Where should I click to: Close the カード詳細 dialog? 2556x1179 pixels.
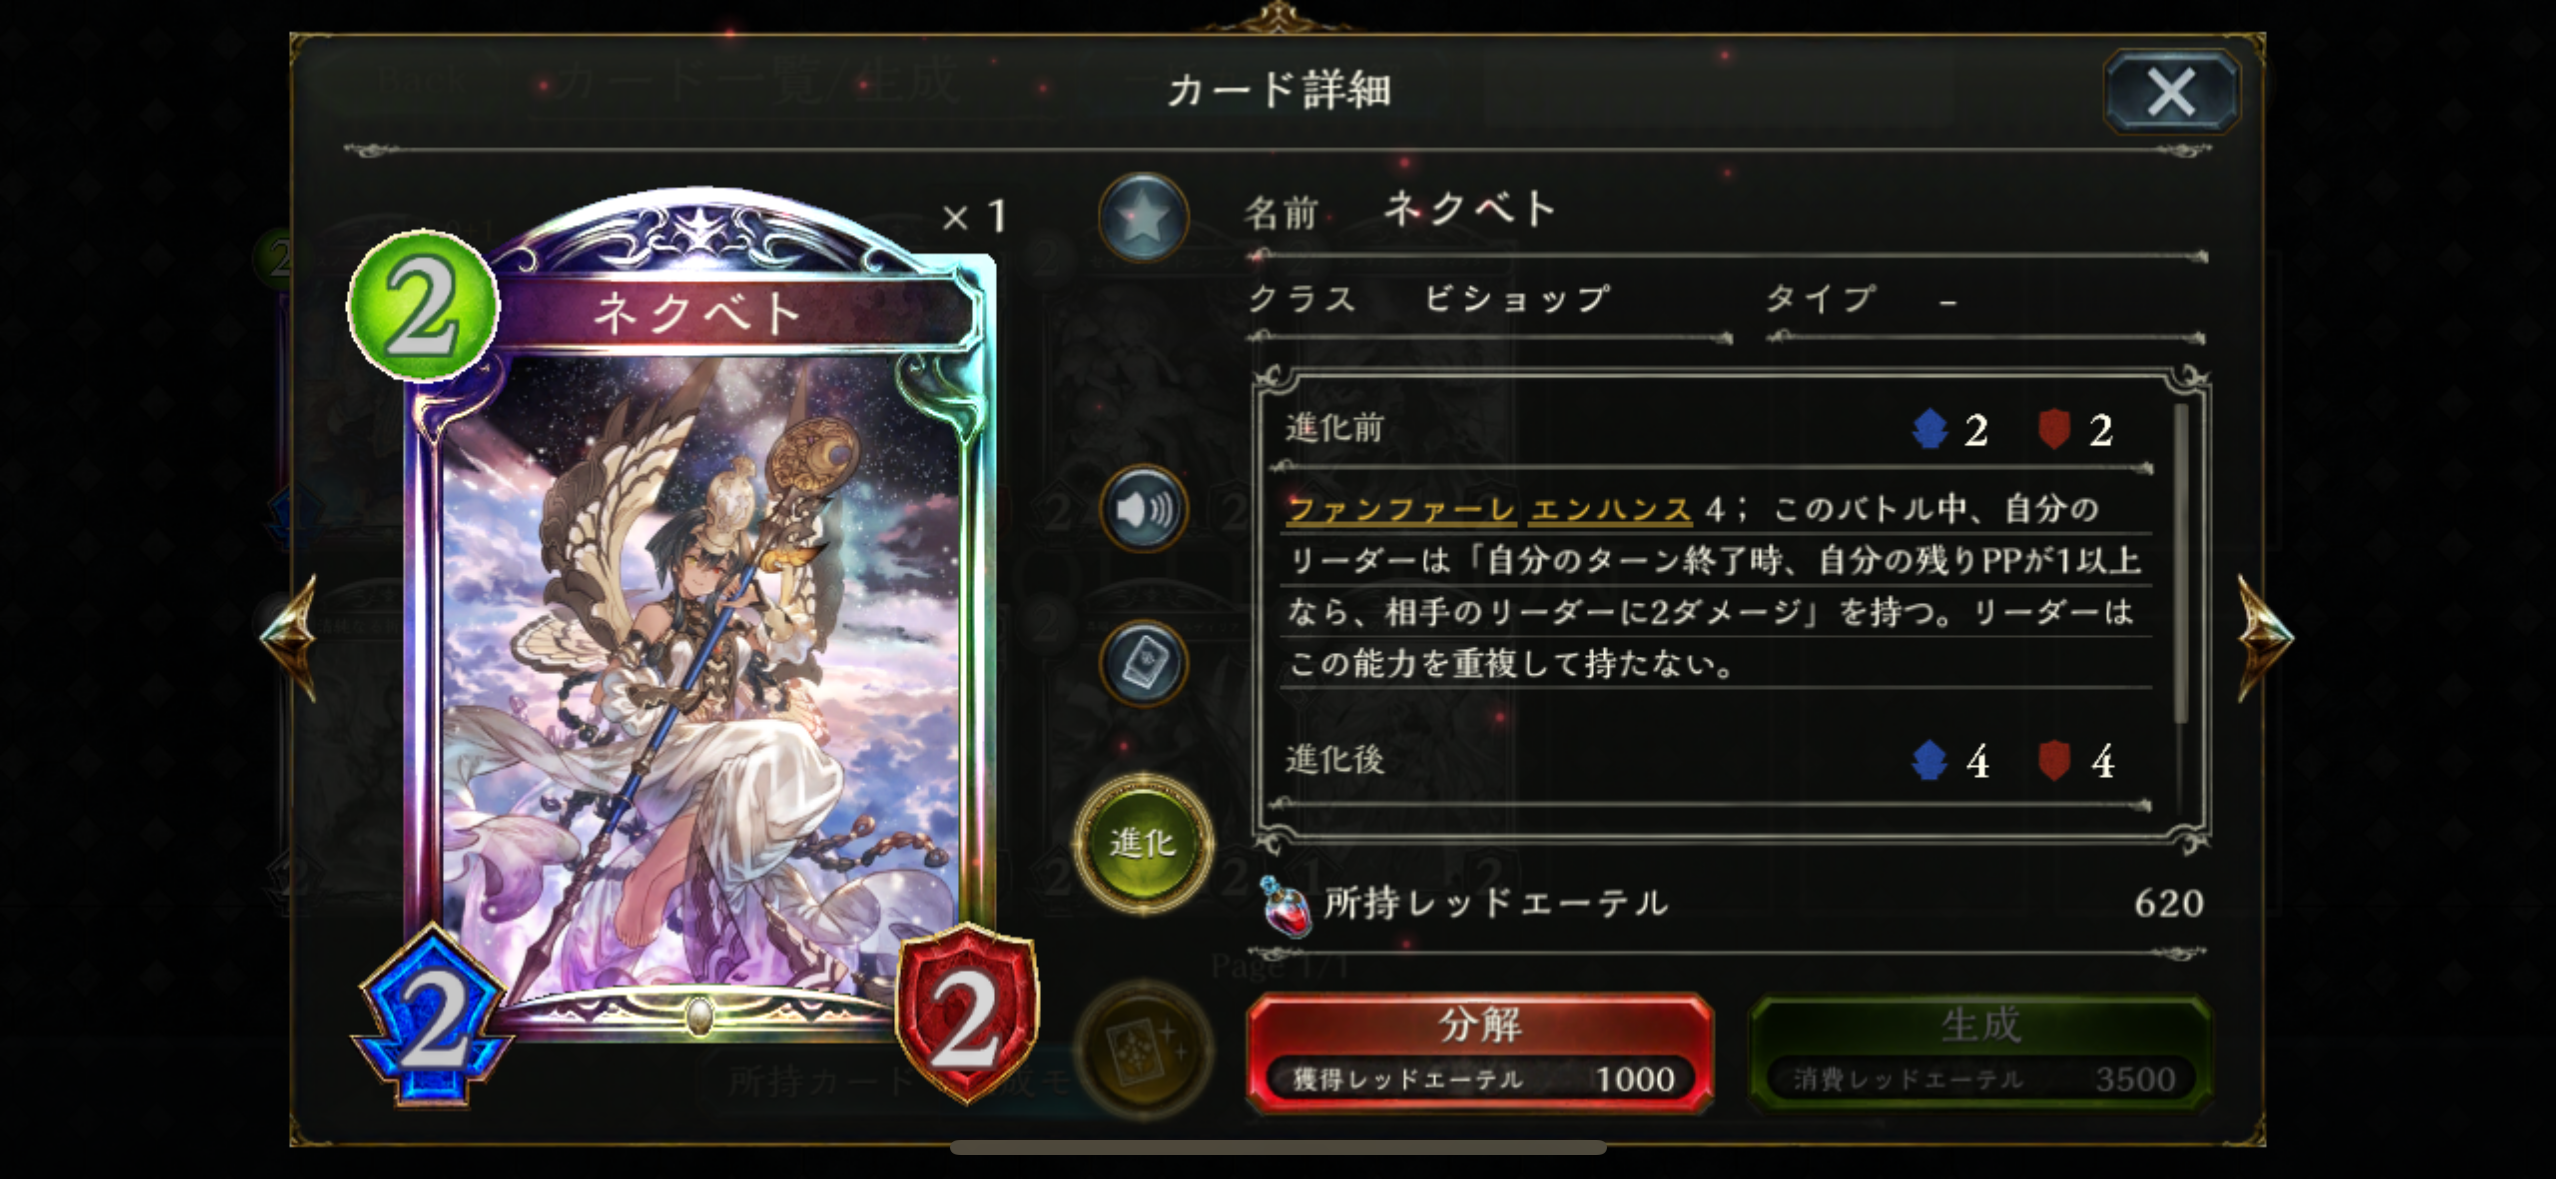[x=2171, y=92]
